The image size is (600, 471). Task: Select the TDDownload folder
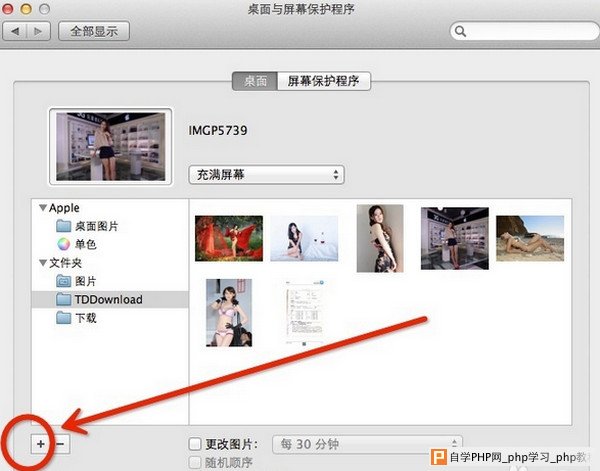pos(110,300)
